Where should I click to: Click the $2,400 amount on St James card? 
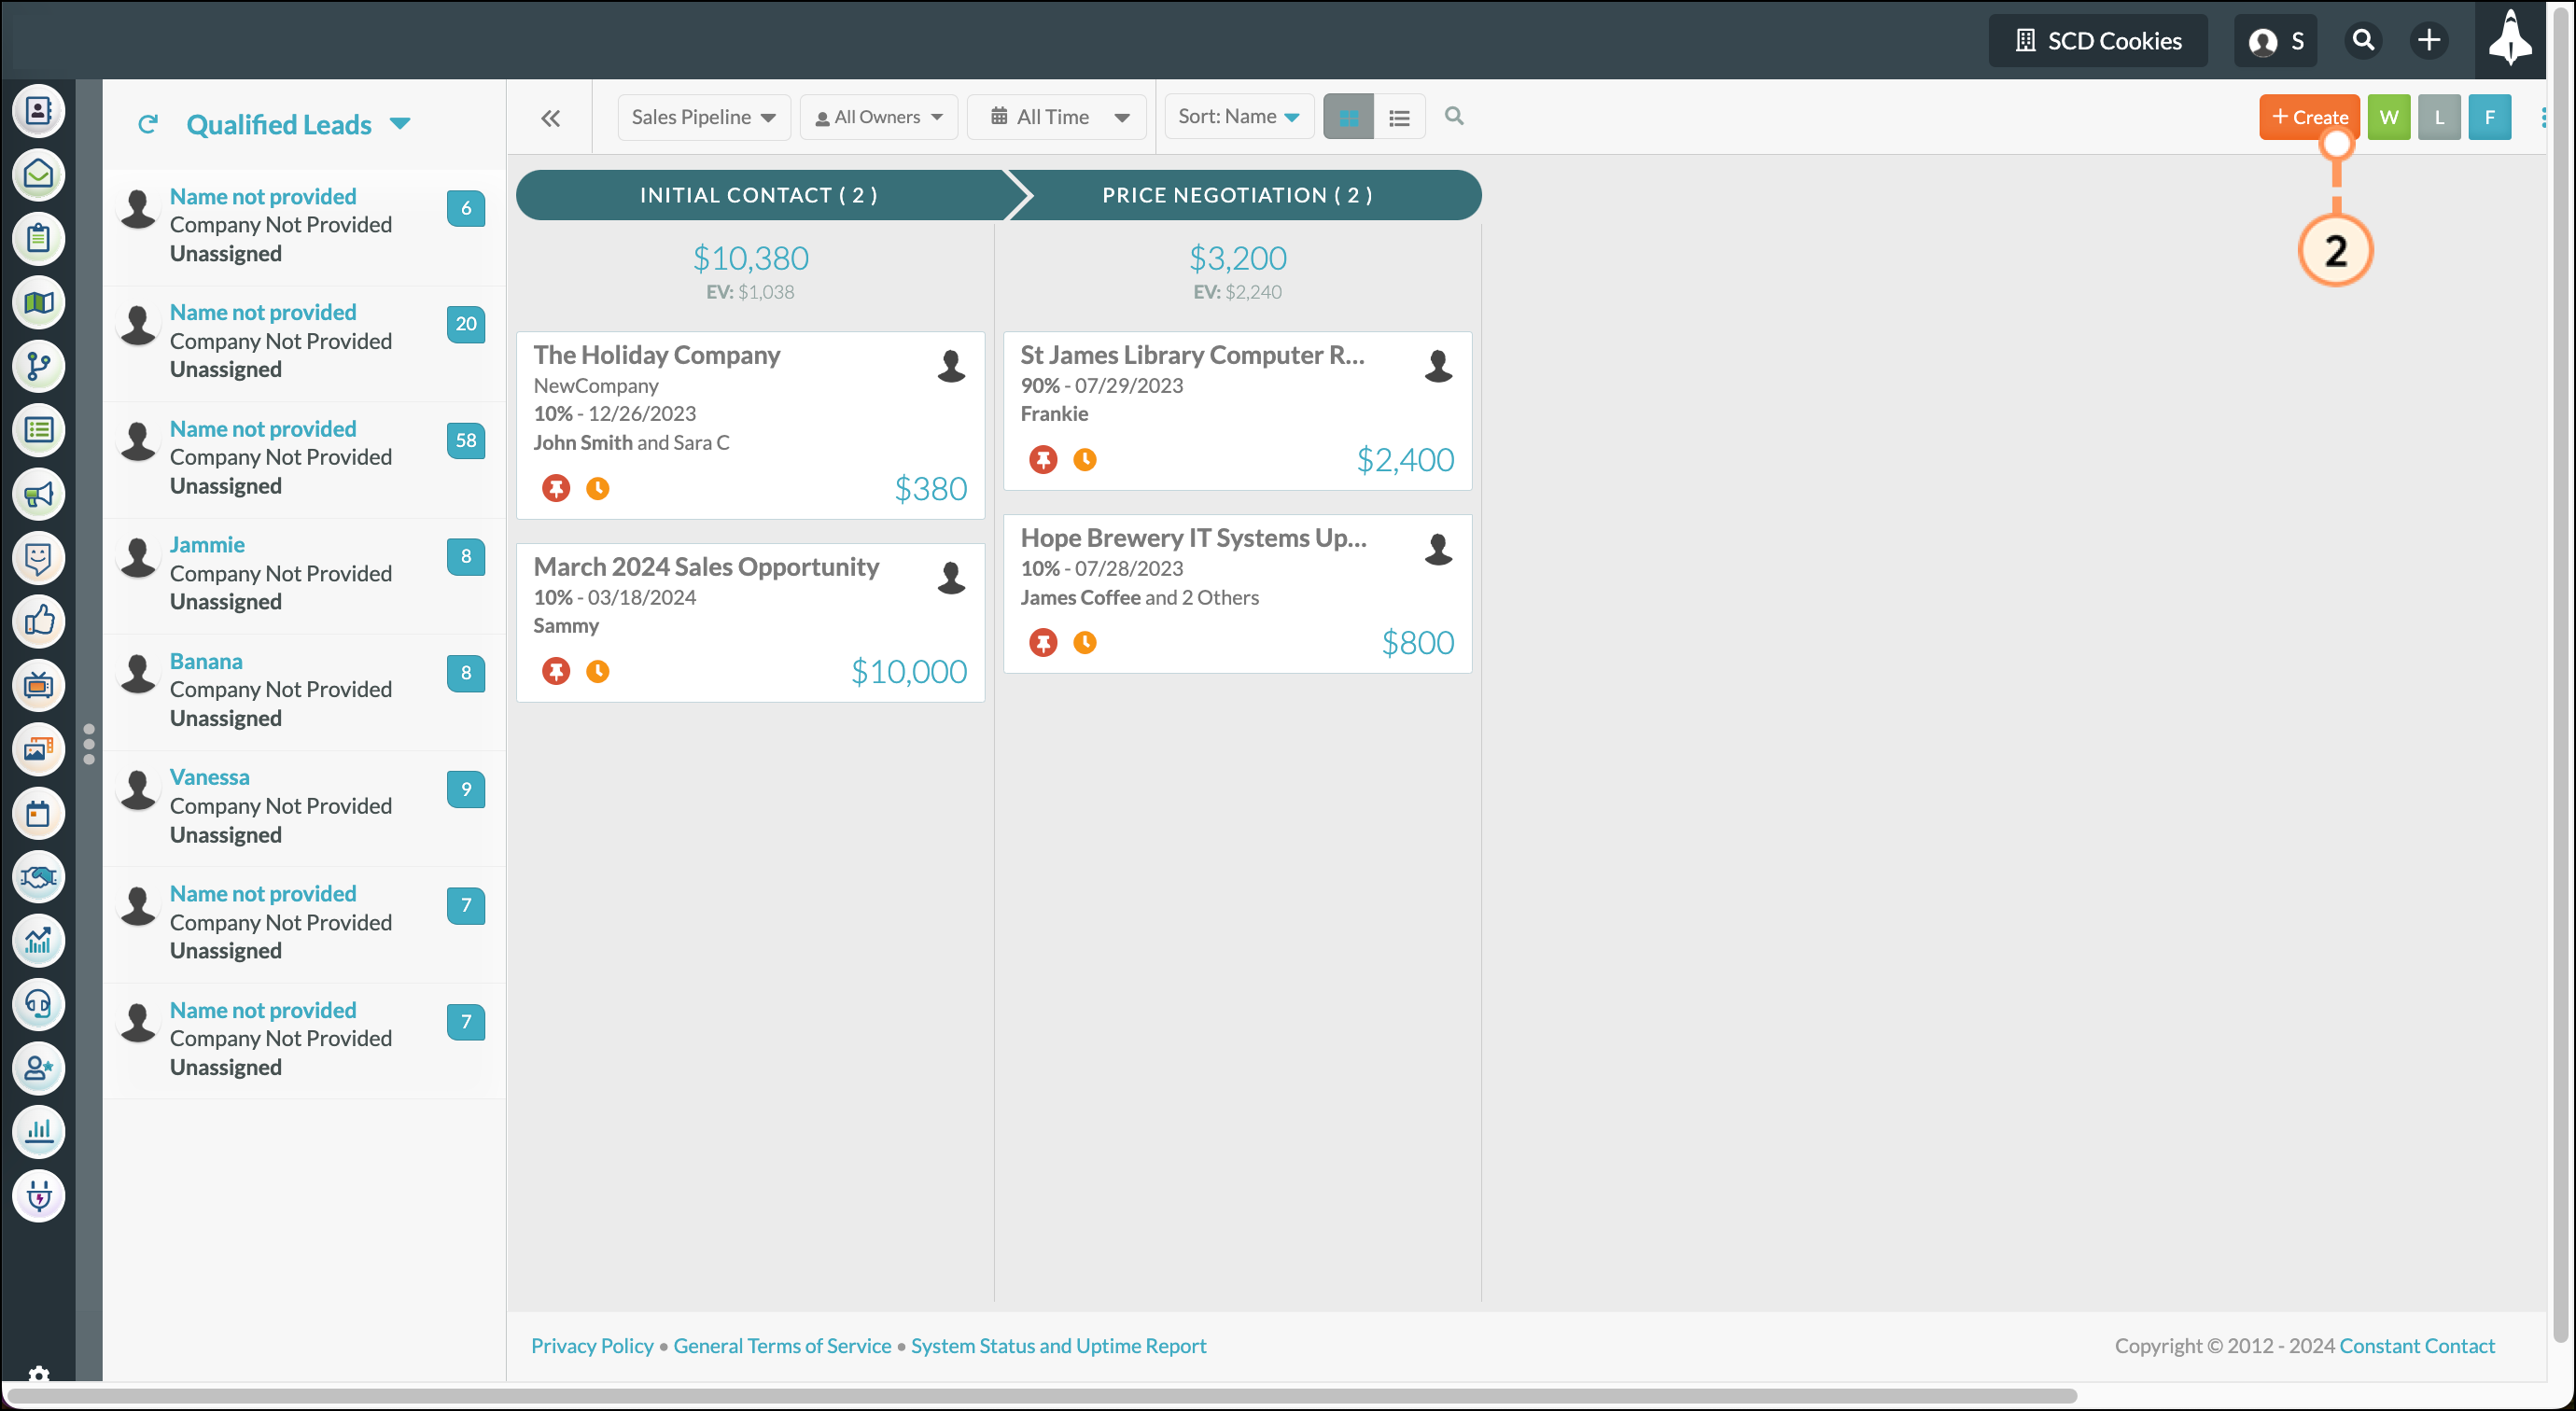[1405, 460]
